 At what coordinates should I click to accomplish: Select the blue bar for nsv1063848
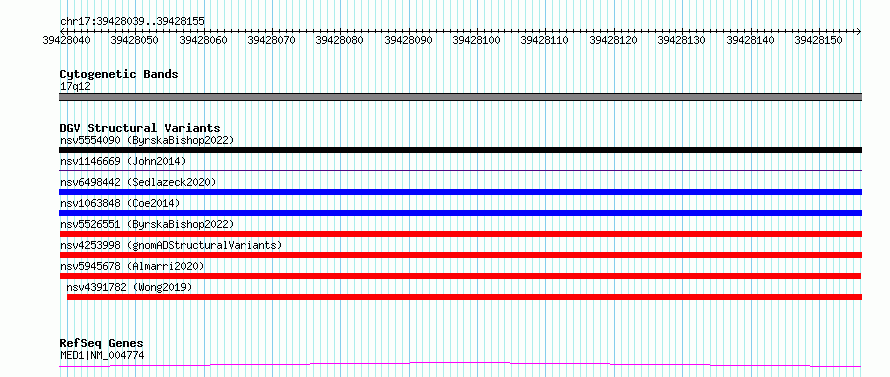(460, 213)
